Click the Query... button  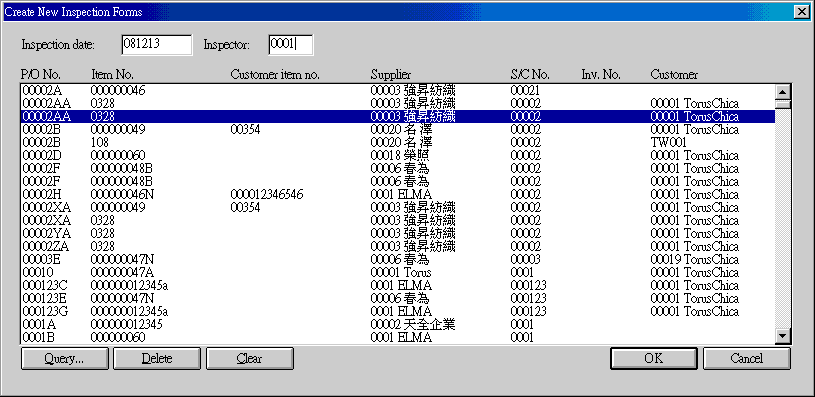(64, 359)
